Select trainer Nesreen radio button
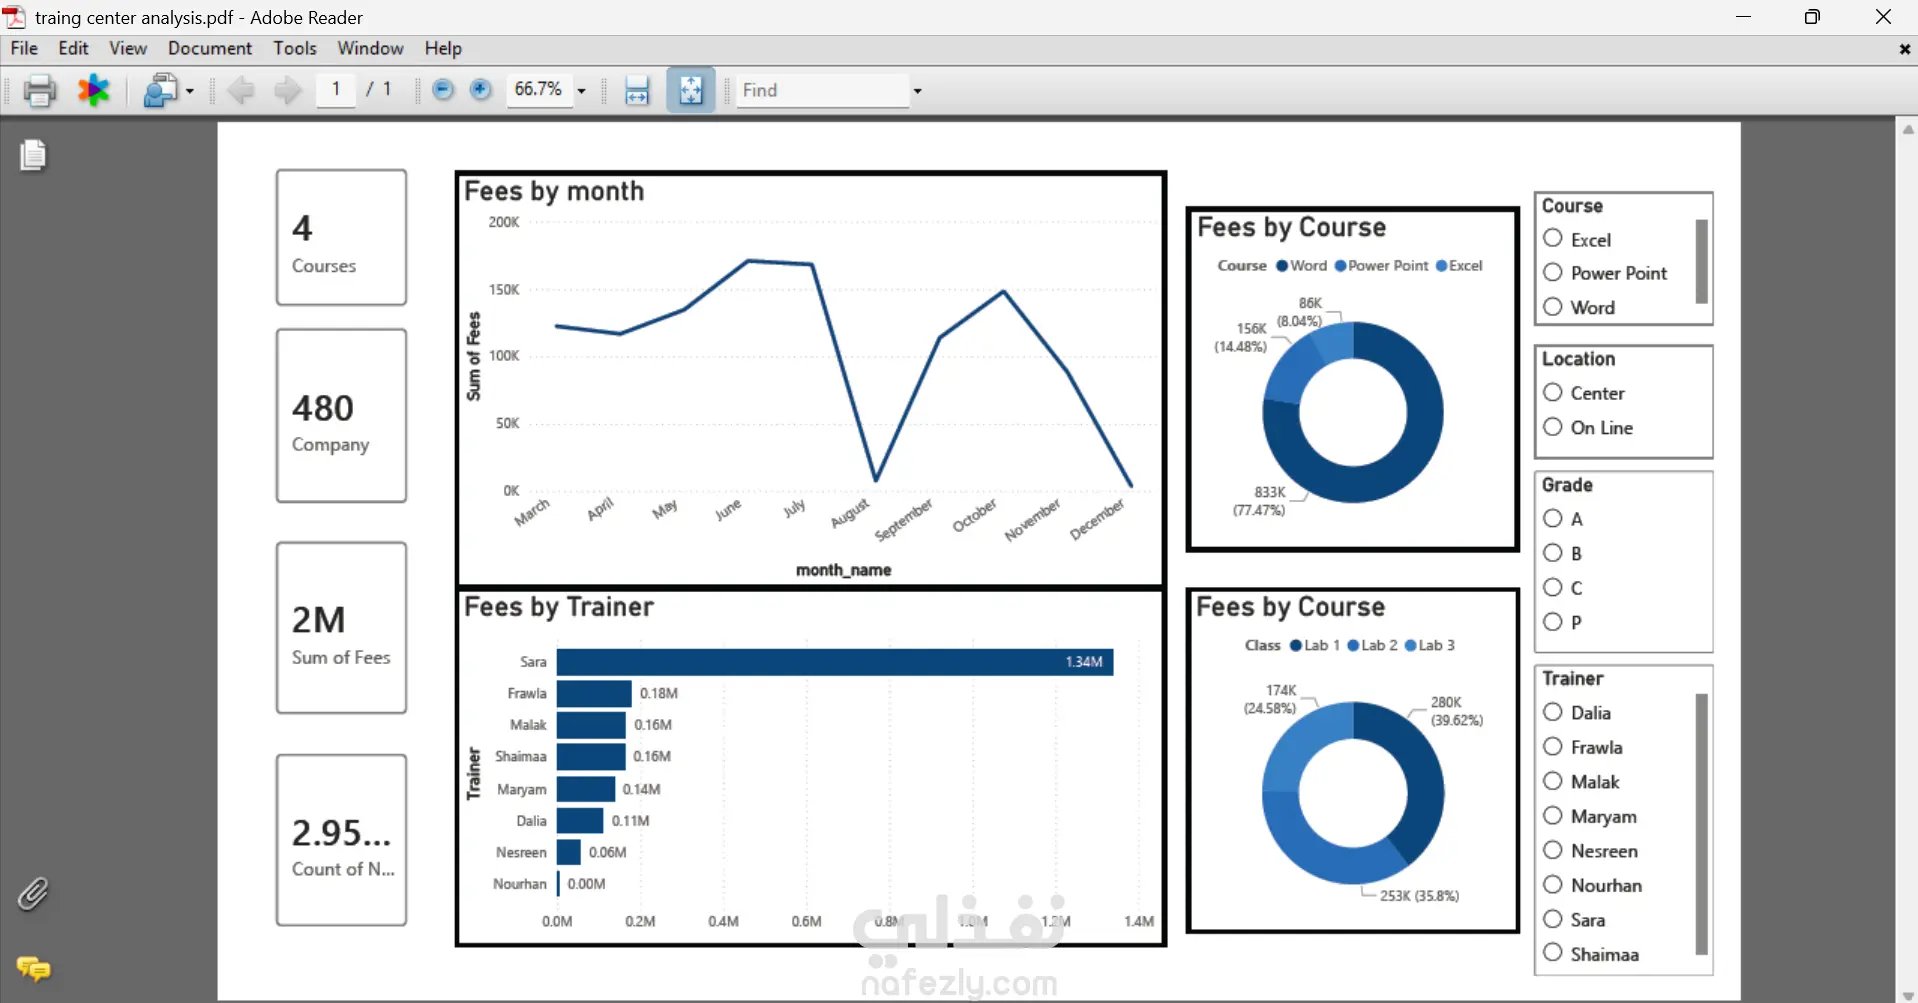The image size is (1918, 1003). click(1553, 850)
